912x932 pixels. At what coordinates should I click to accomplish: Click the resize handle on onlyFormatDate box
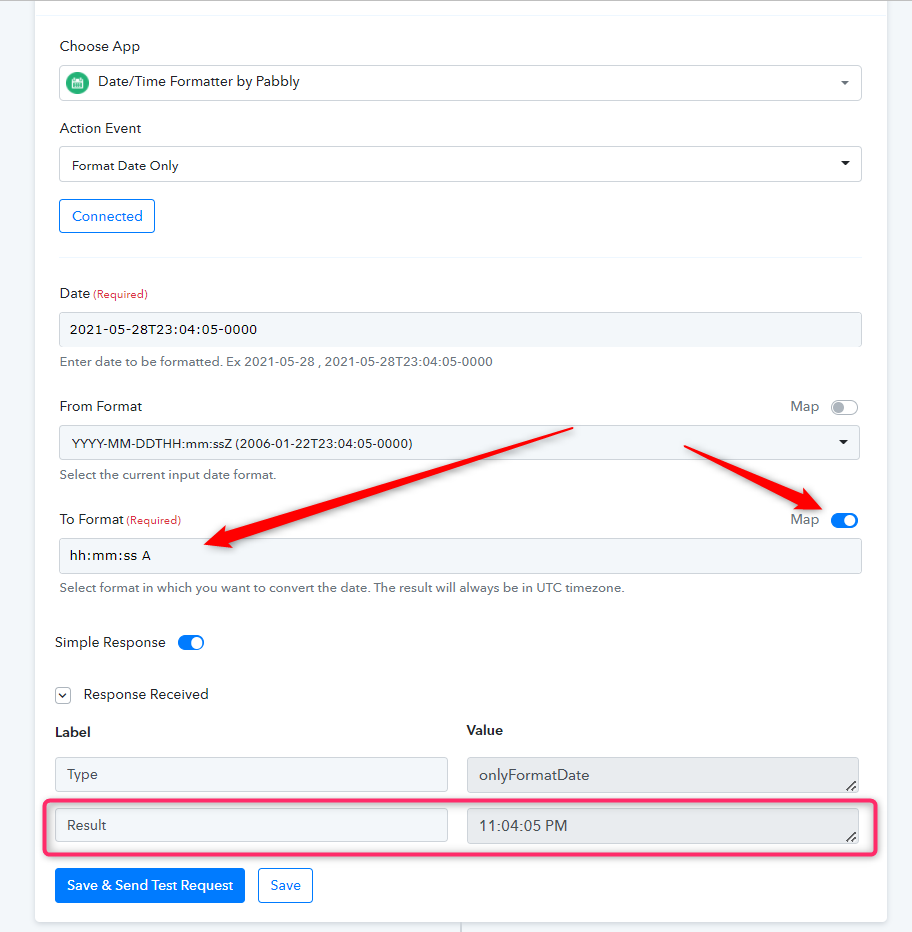click(x=851, y=786)
